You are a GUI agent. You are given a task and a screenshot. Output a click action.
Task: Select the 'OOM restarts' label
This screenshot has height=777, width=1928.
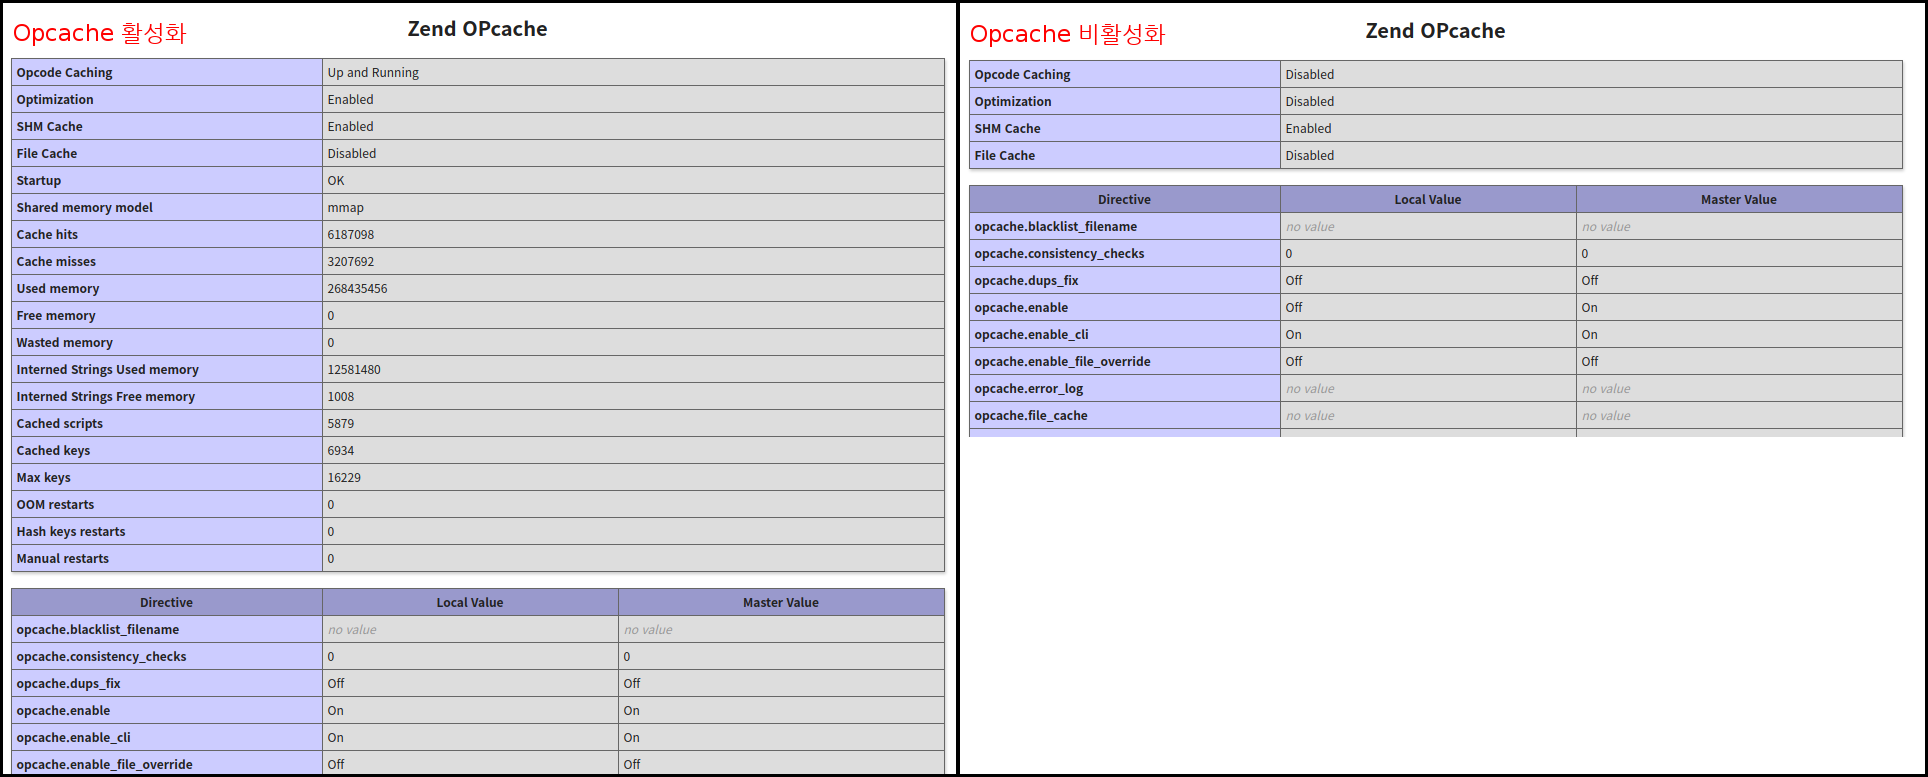(55, 504)
